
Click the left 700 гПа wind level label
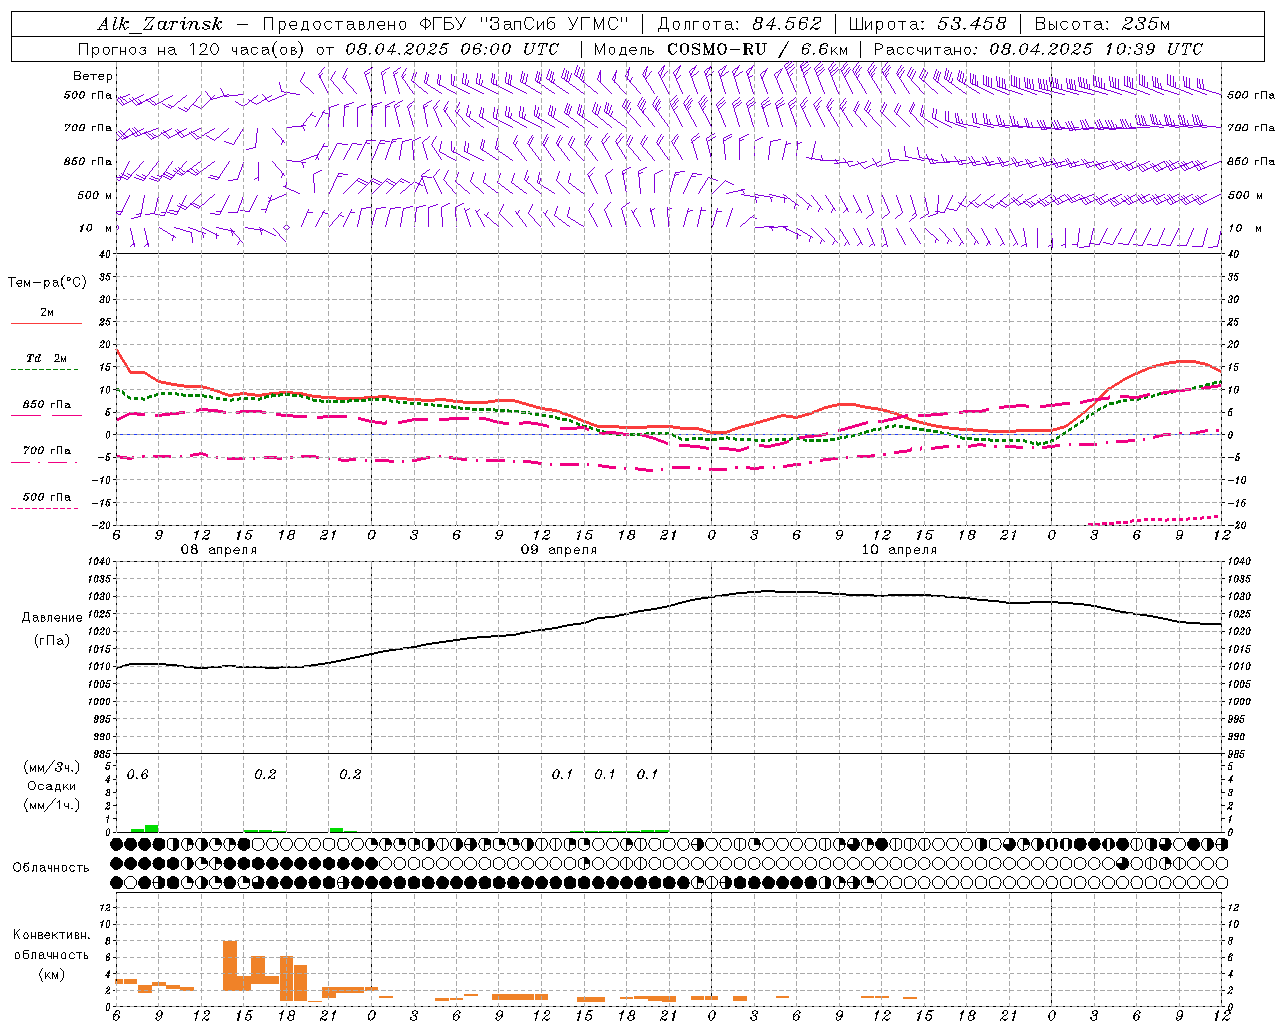point(88,128)
